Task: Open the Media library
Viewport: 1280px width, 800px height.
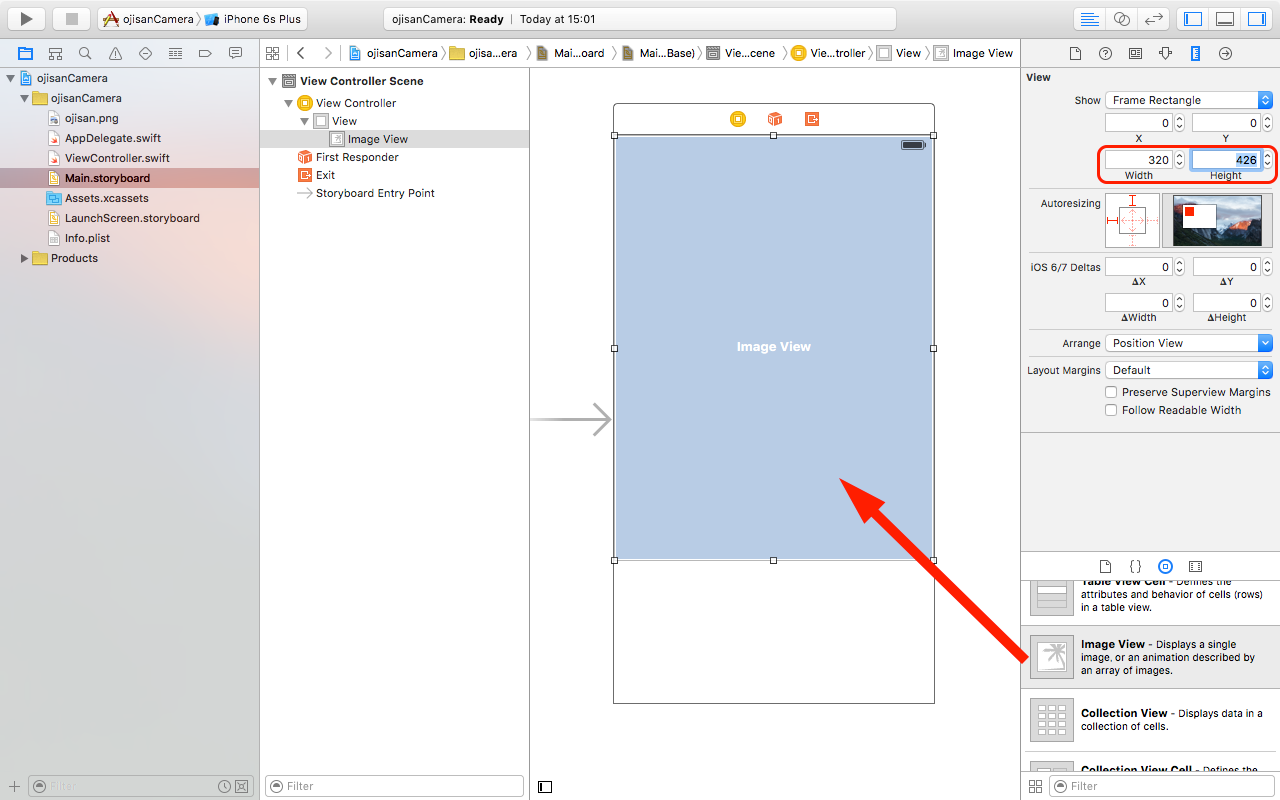Action: (1195, 566)
